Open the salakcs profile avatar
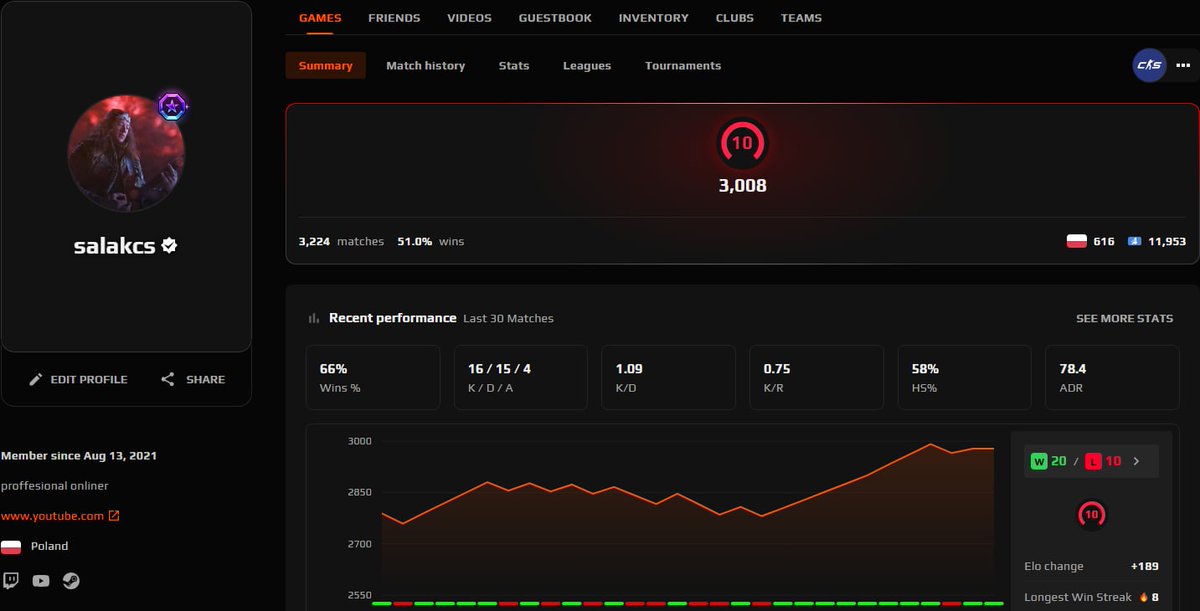The image size is (1200, 611). [x=126, y=153]
